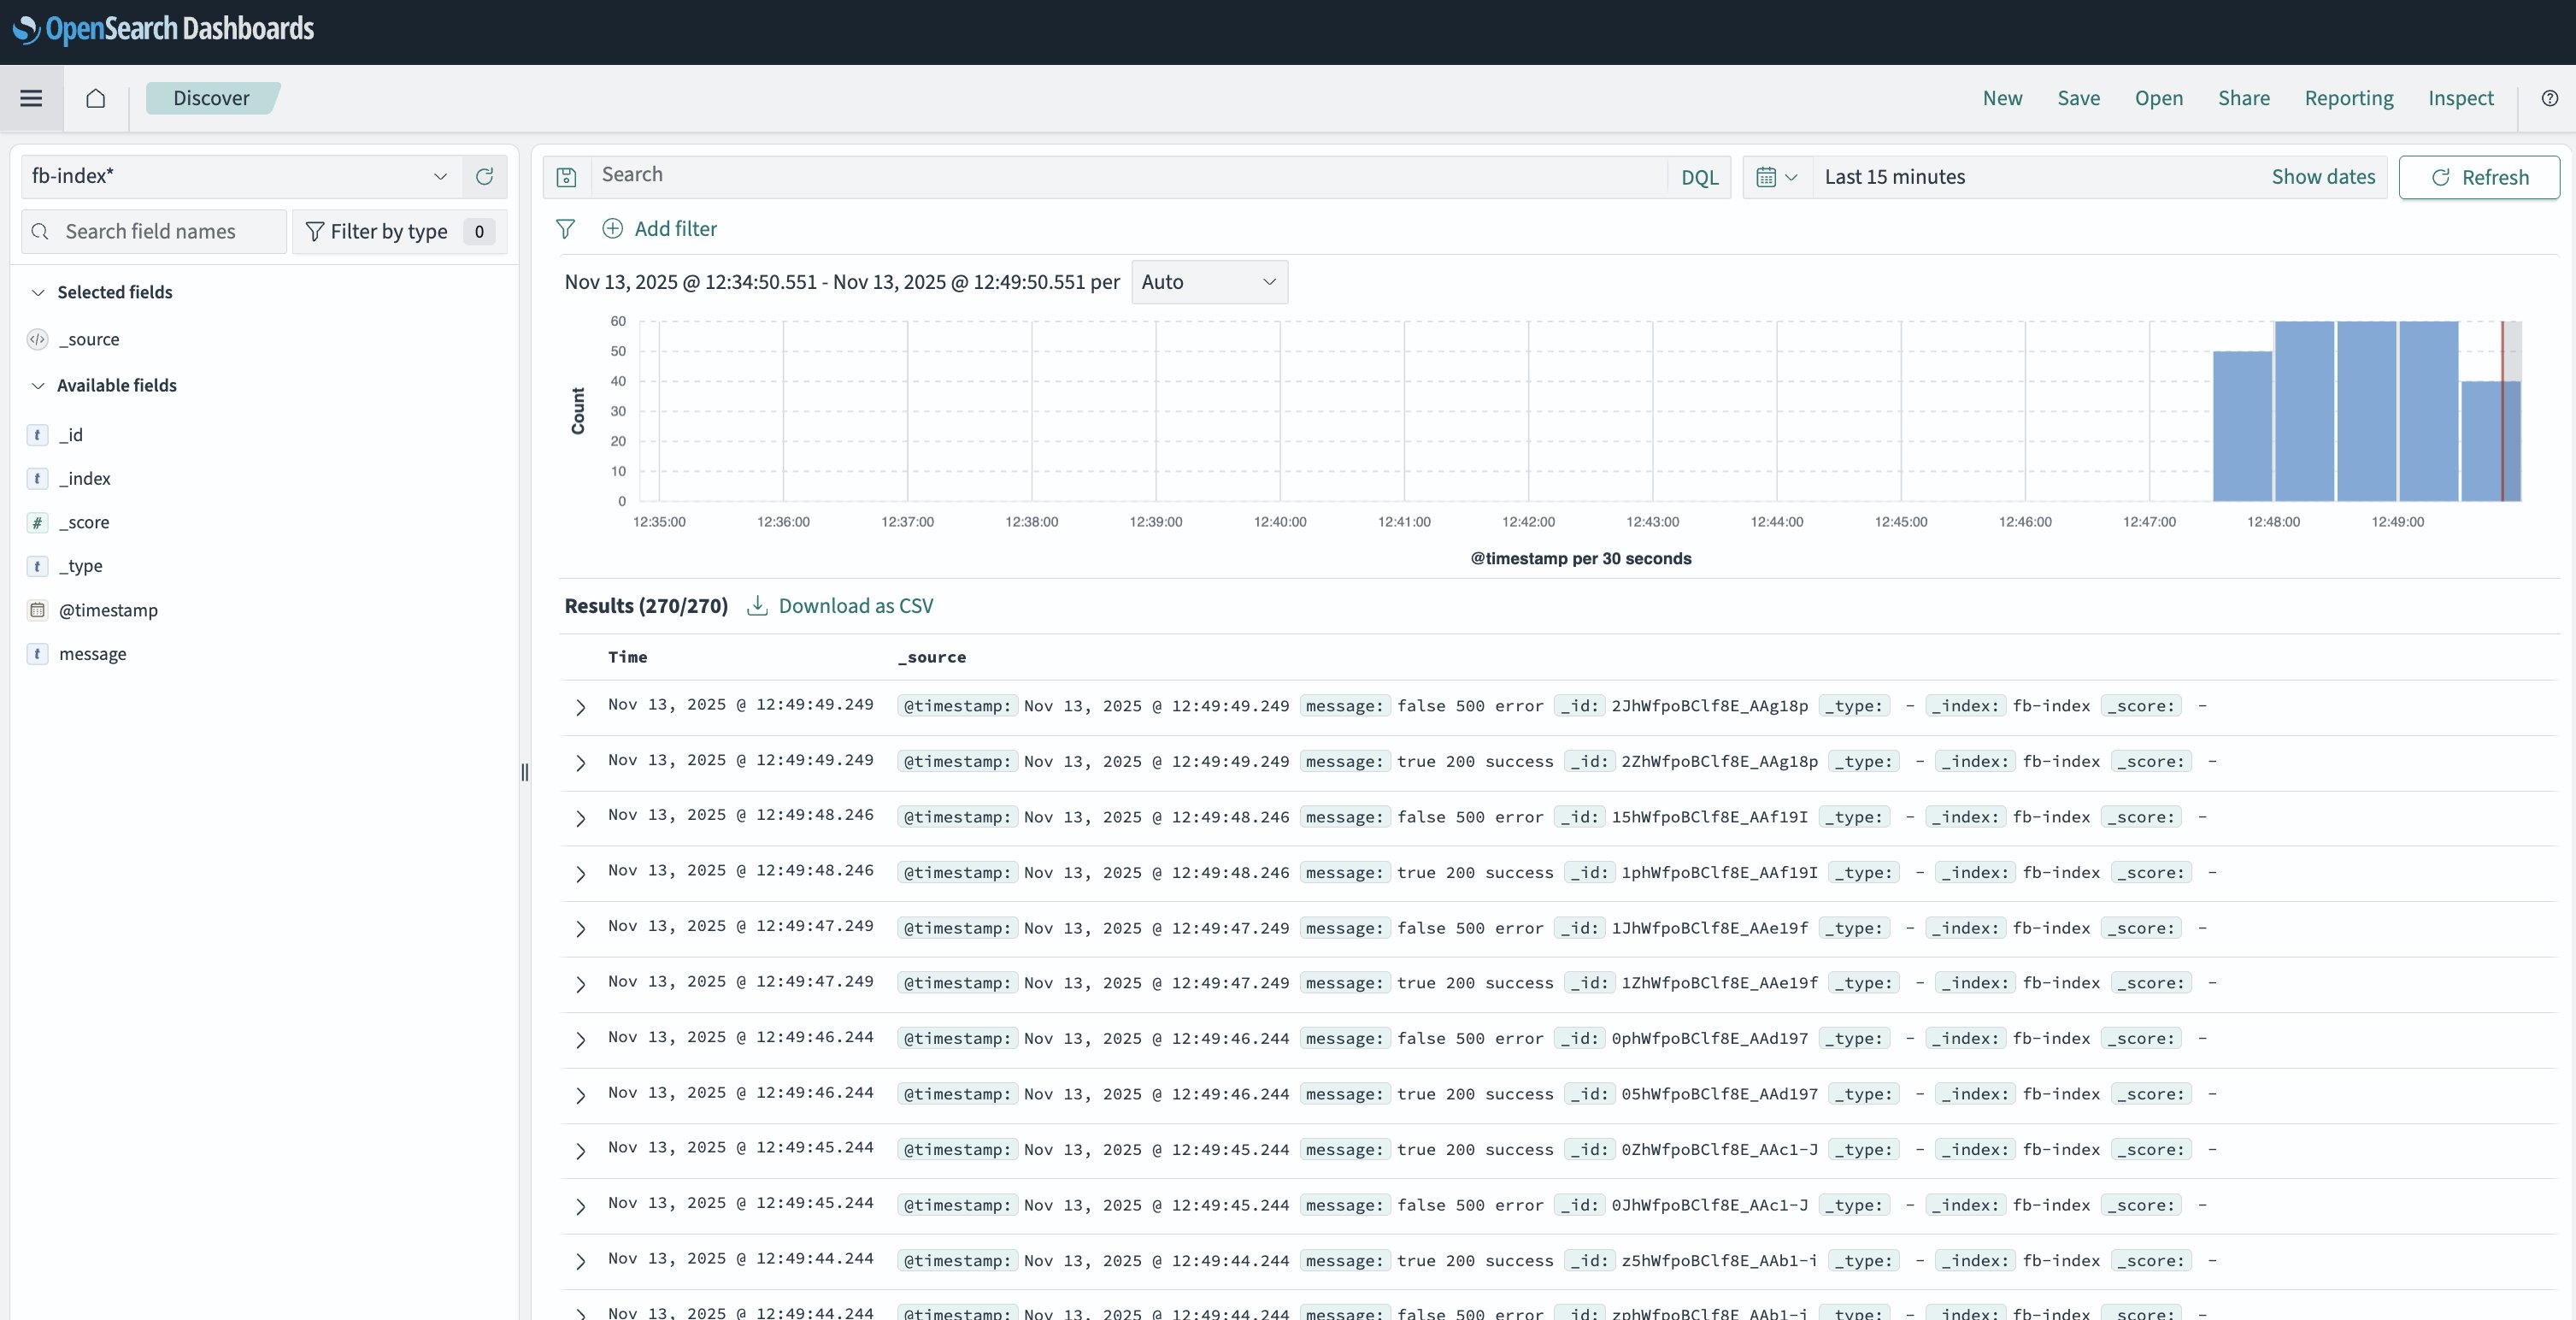Open the saved queries disk icon
Image resolution: width=2576 pixels, height=1320 pixels.
click(566, 177)
